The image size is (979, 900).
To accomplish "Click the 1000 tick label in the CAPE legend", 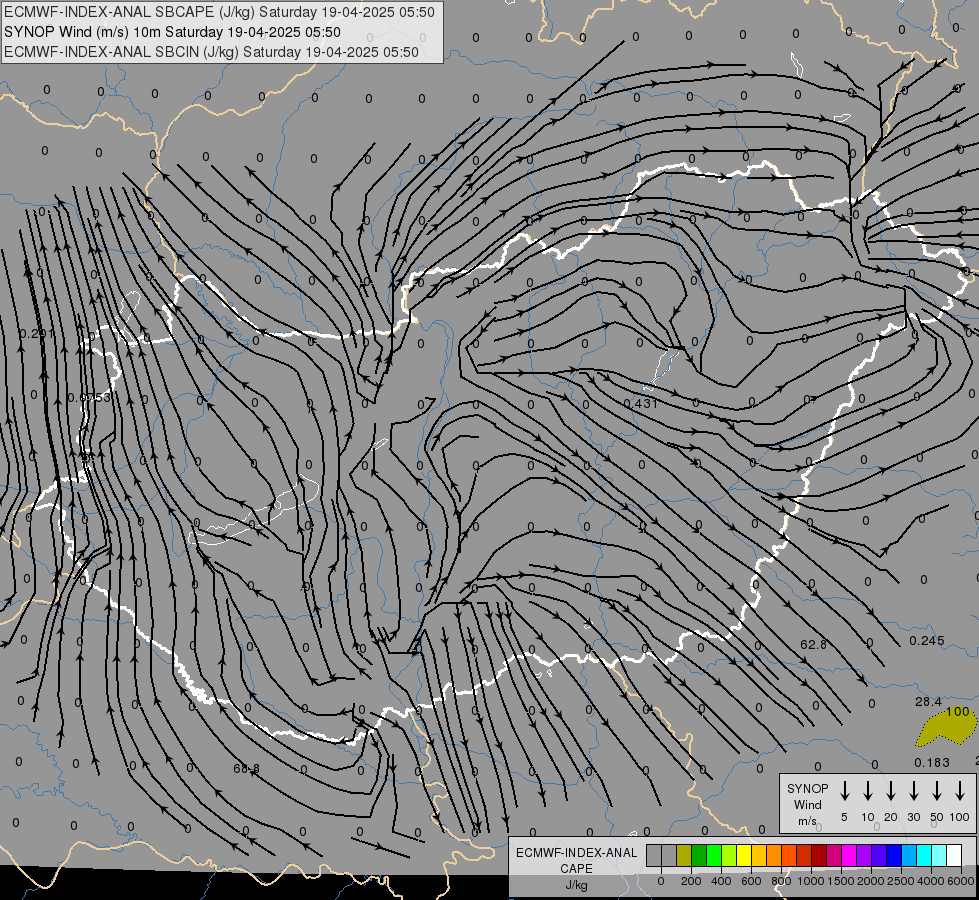I will tap(811, 881).
